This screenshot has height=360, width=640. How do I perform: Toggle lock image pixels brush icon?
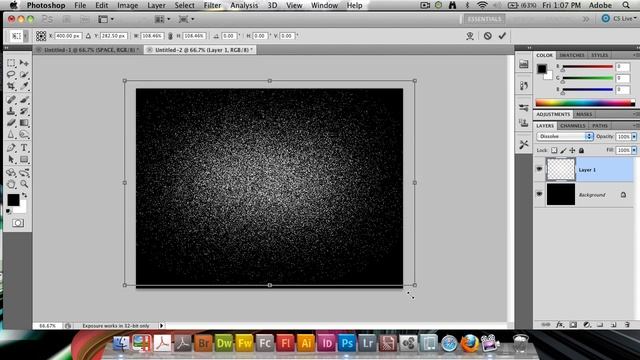click(563, 150)
